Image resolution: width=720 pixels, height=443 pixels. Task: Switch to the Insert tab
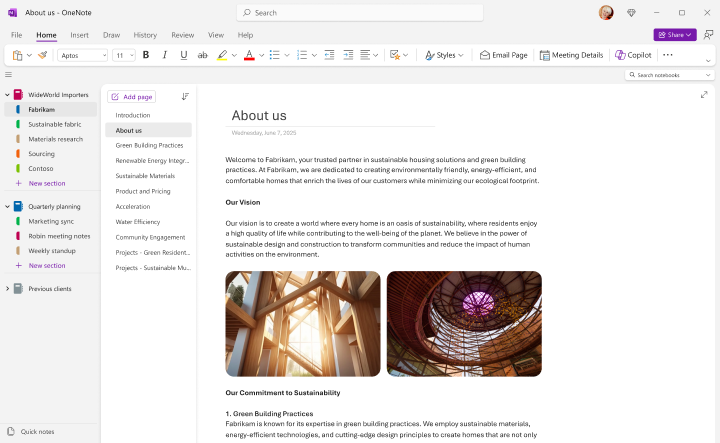79,35
